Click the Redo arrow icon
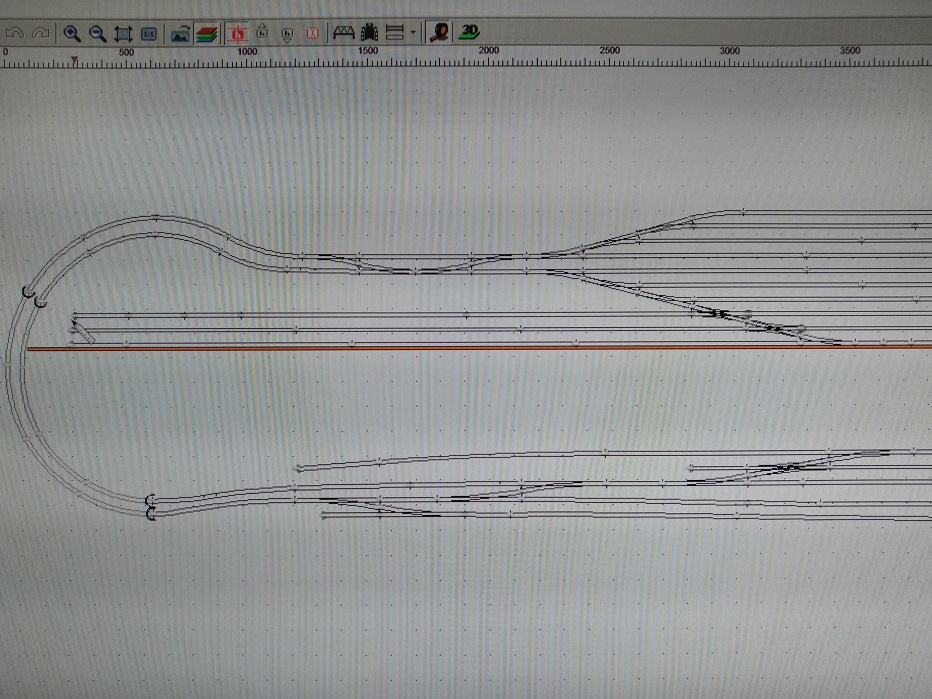This screenshot has height=699, width=932. pos(40,33)
